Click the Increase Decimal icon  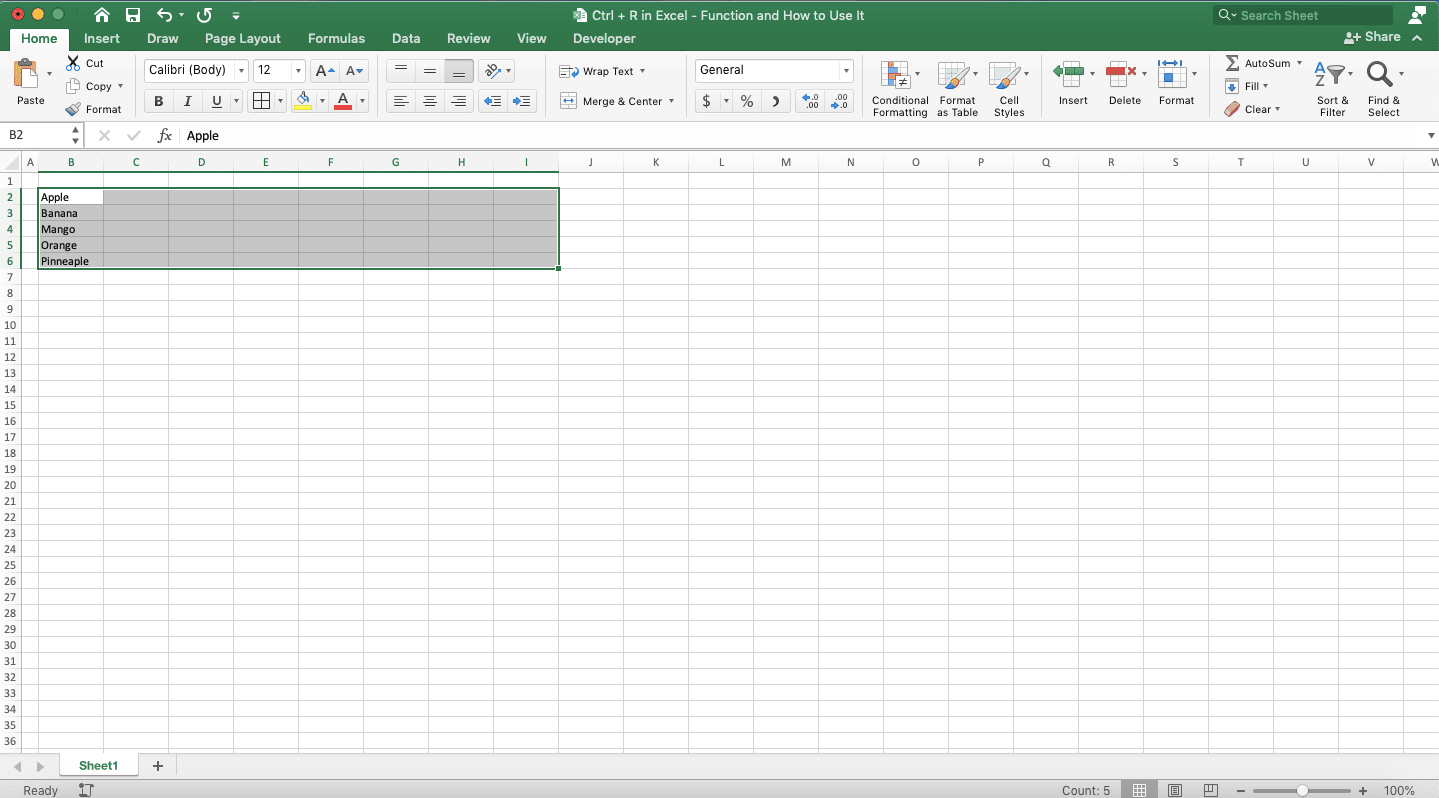click(x=810, y=100)
